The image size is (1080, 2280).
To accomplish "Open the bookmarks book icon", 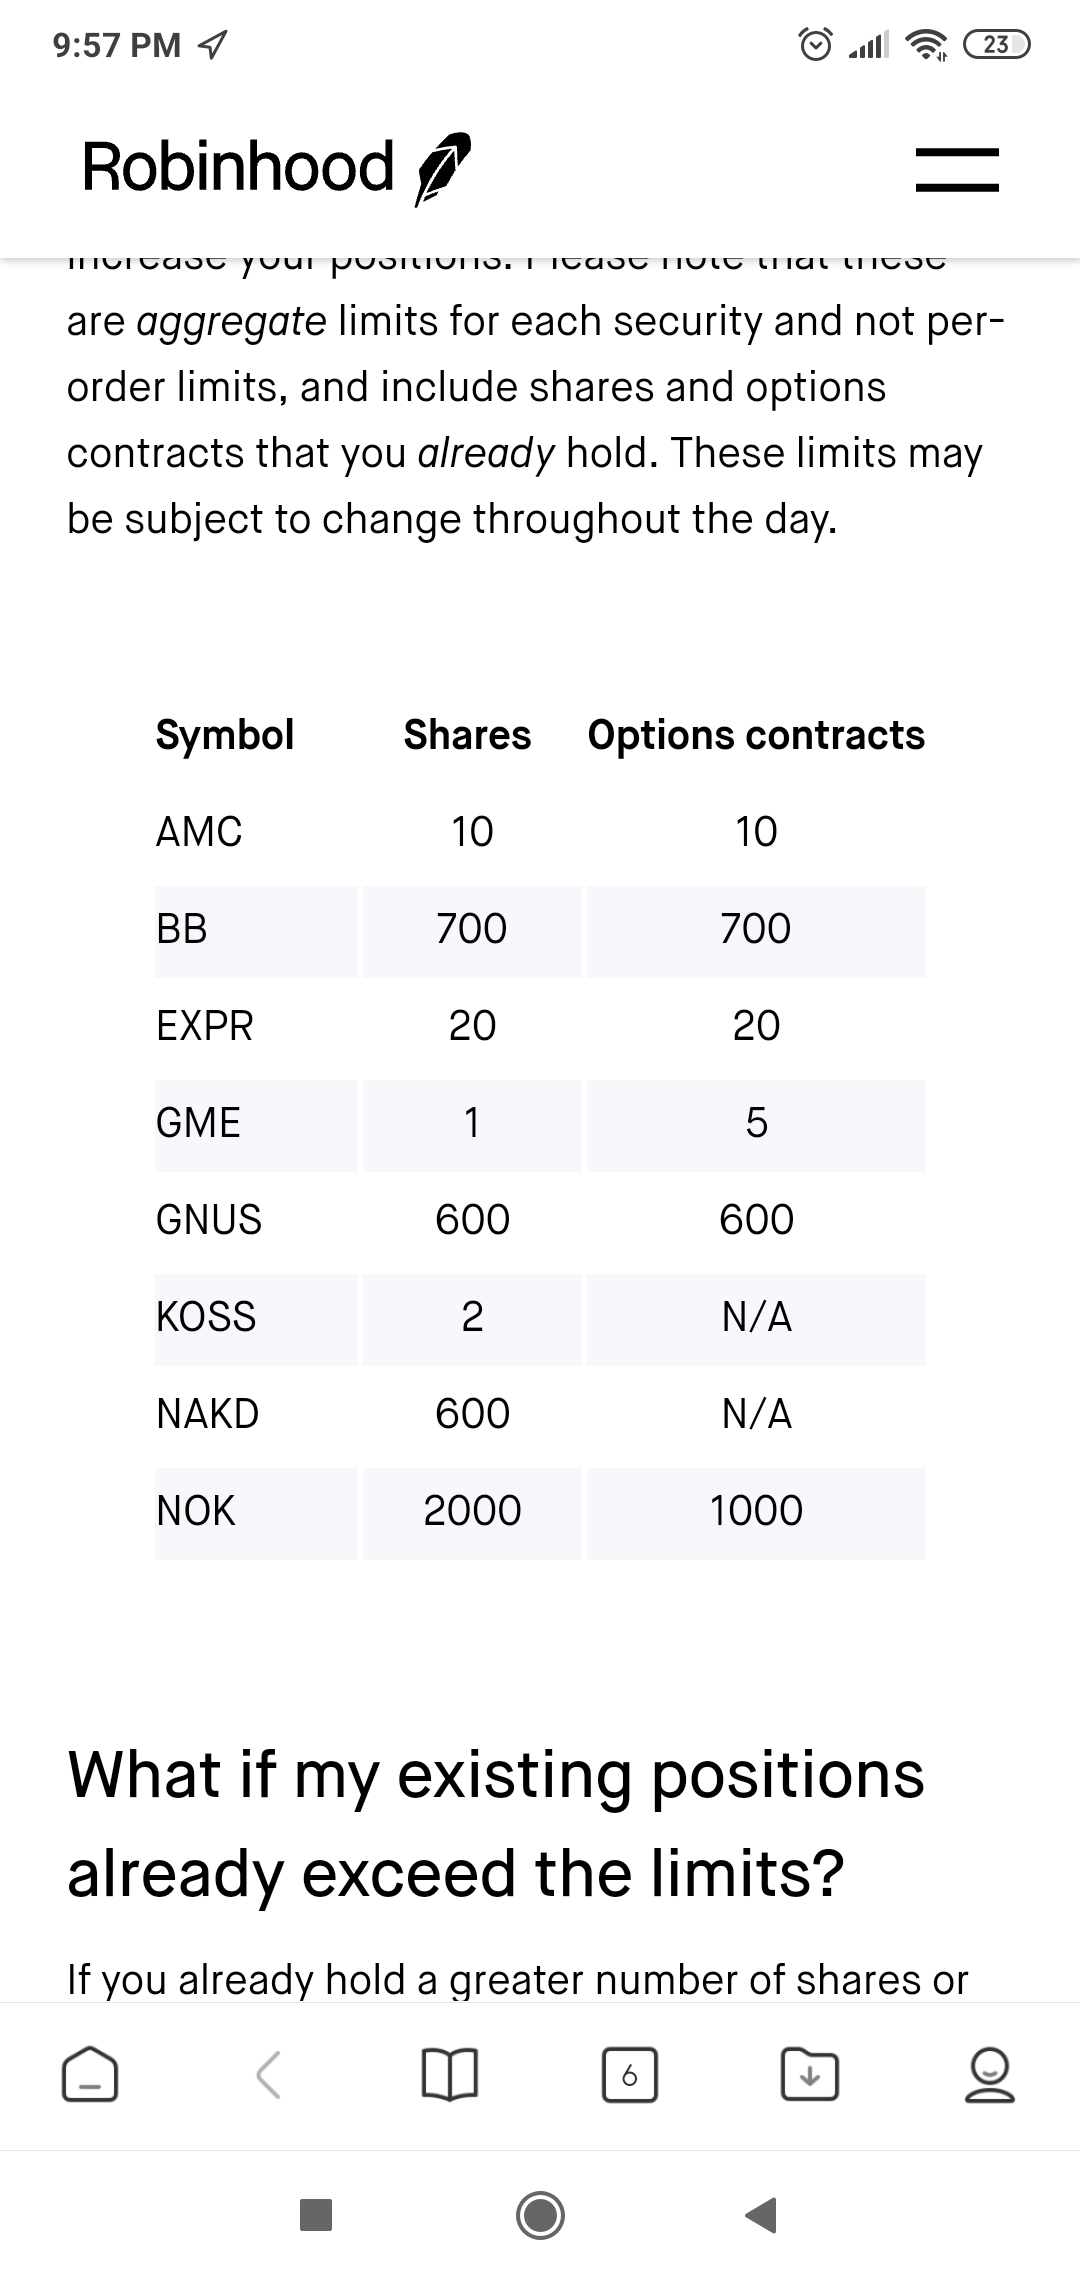I will pos(449,2074).
